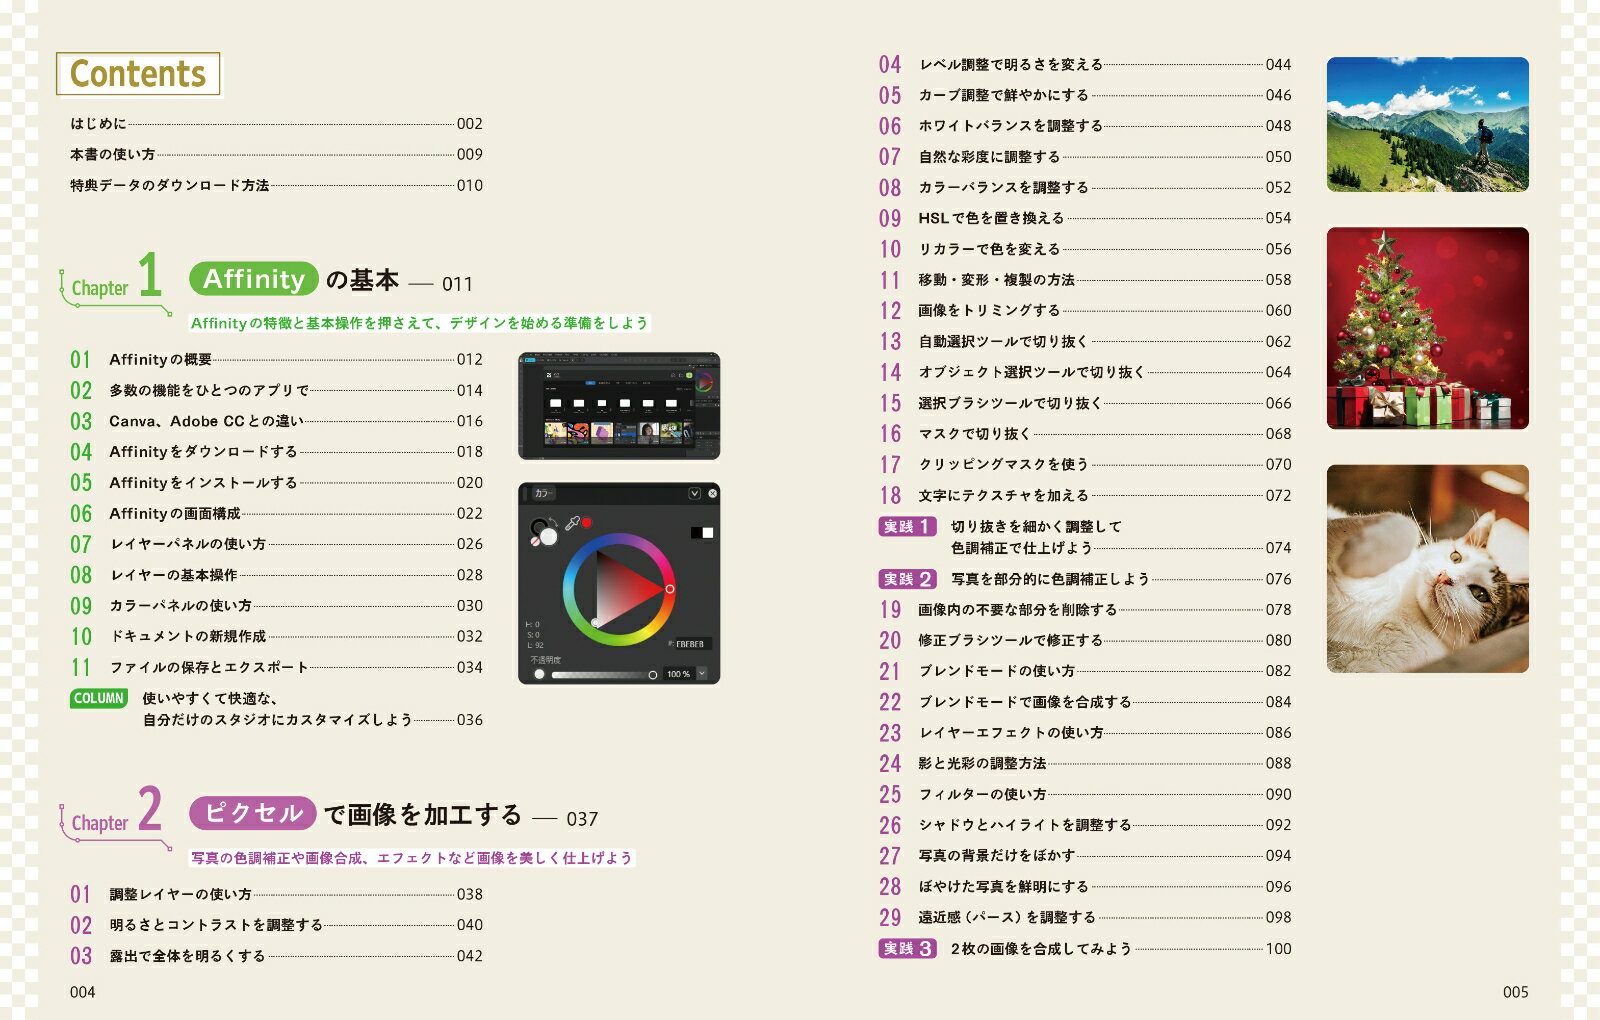Click the 修正ブラシツールで修正する entry

coord(1085,641)
